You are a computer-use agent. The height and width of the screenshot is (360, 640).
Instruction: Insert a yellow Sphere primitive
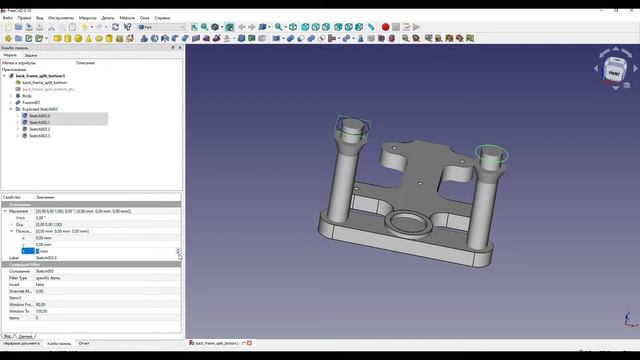click(78, 38)
